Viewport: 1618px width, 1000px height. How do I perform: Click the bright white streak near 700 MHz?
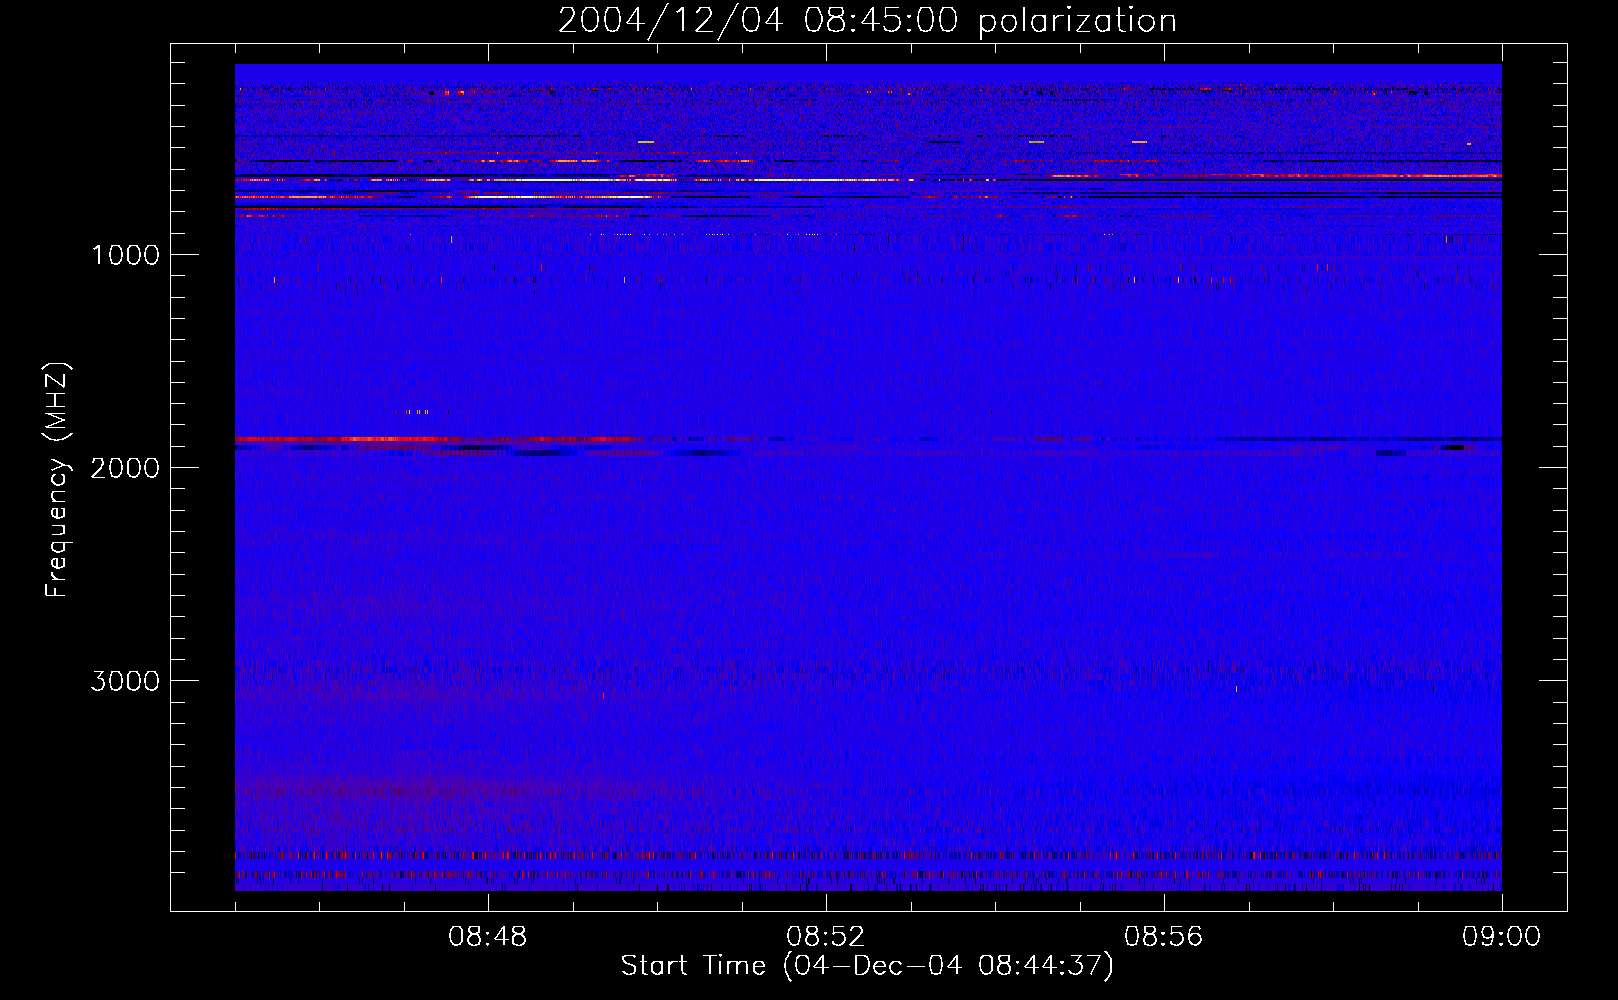(560, 197)
